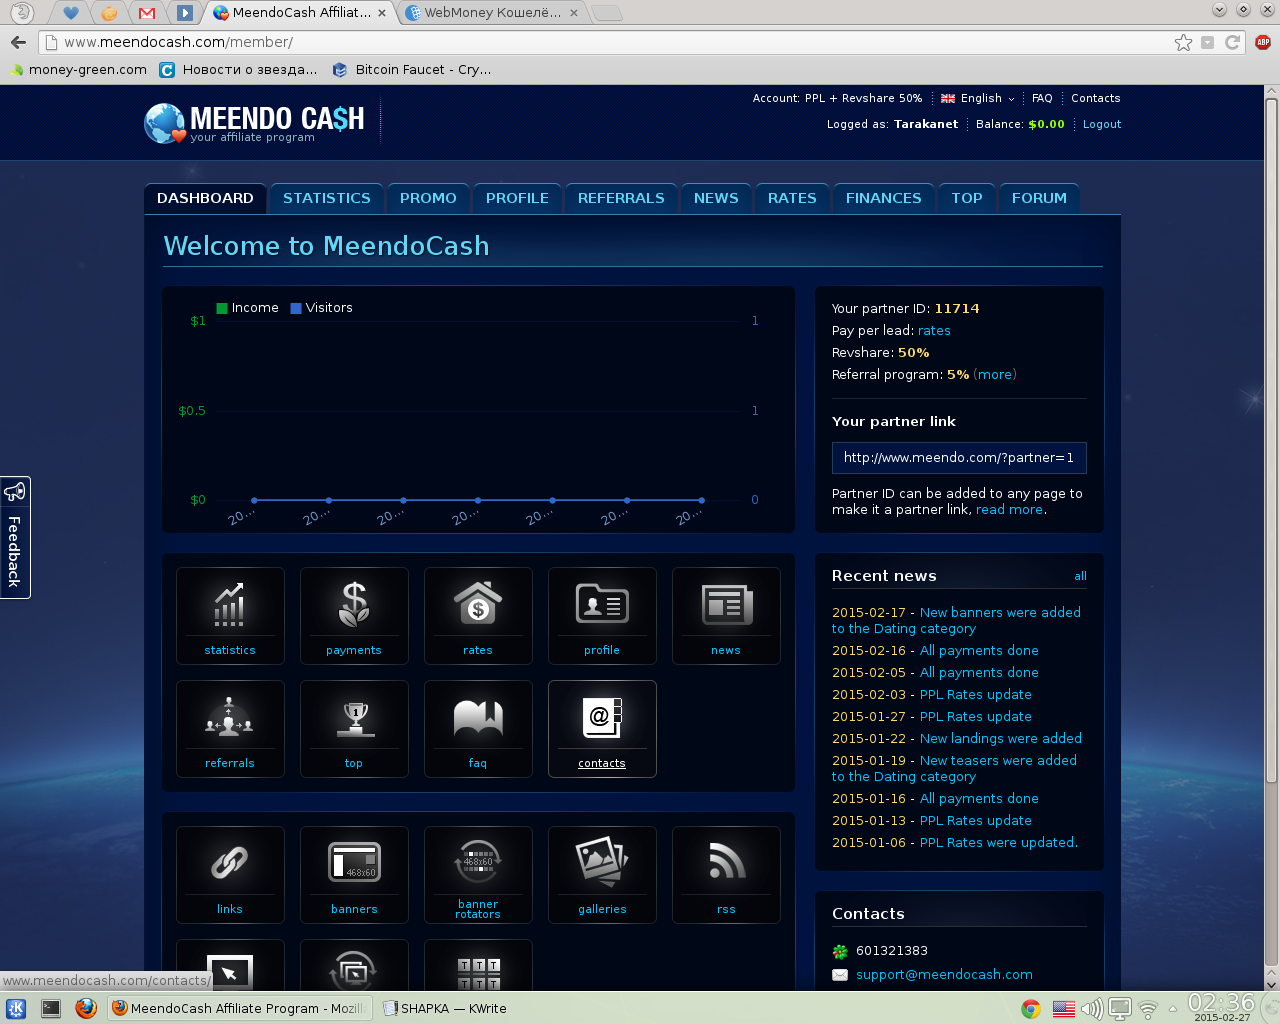Close the MeendoCash browser tab
Image resolution: width=1280 pixels, height=1024 pixels.
tap(382, 13)
